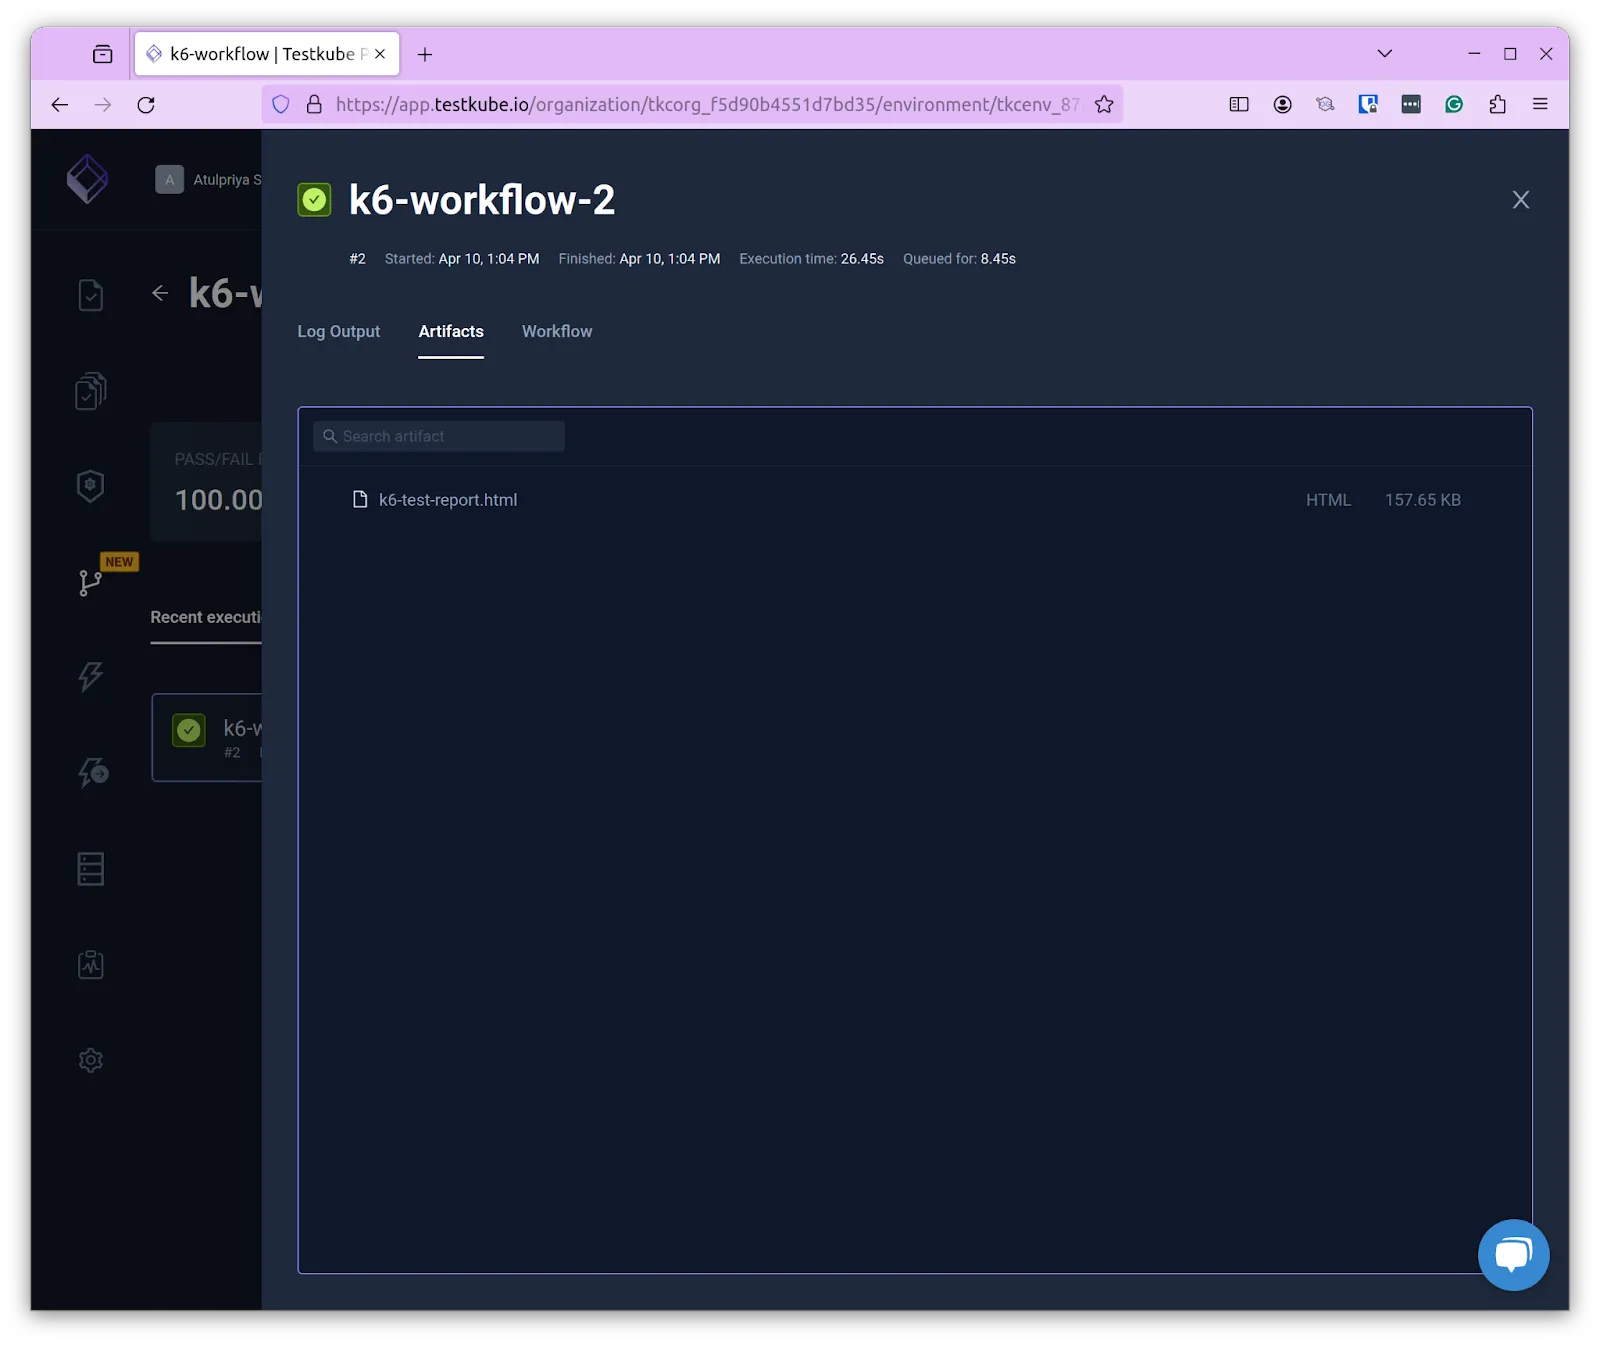Open the browser hamburger menu

tap(1540, 104)
